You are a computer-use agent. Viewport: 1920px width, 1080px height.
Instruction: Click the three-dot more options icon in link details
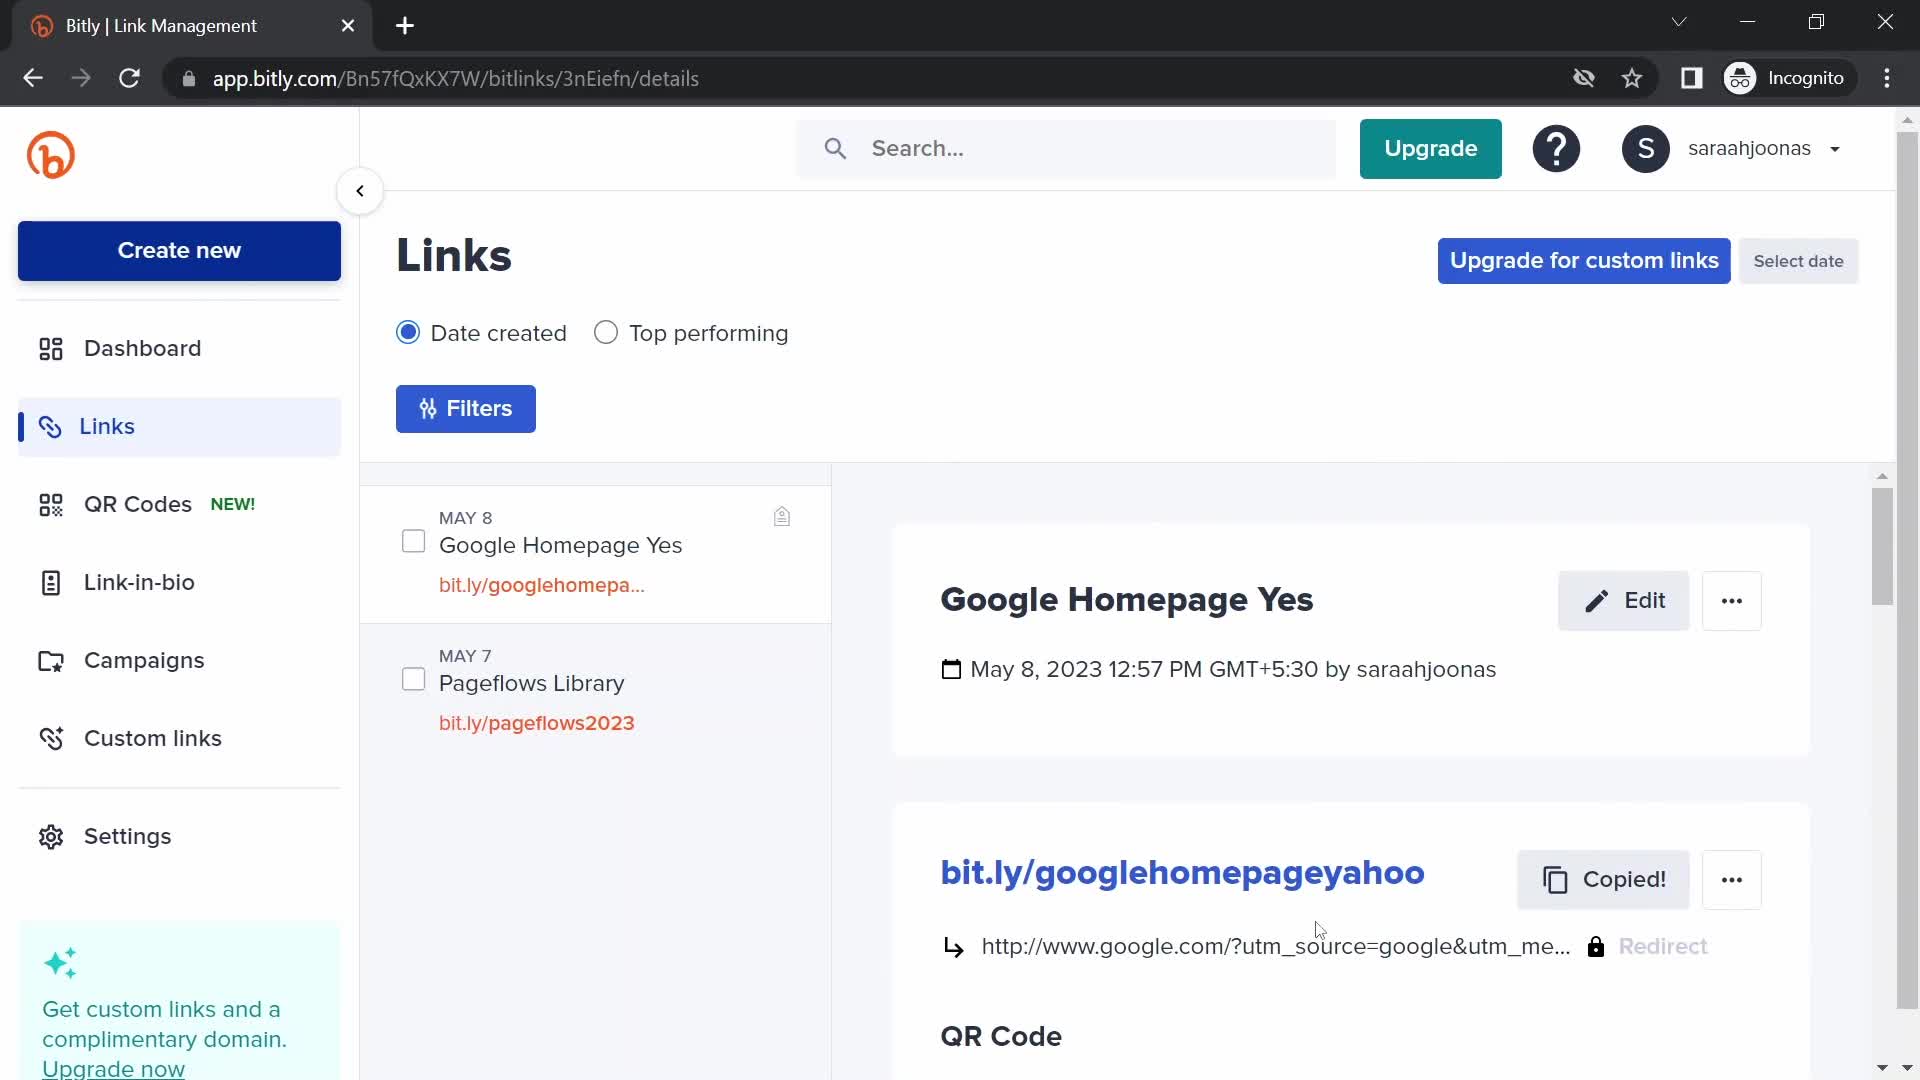point(1731,600)
